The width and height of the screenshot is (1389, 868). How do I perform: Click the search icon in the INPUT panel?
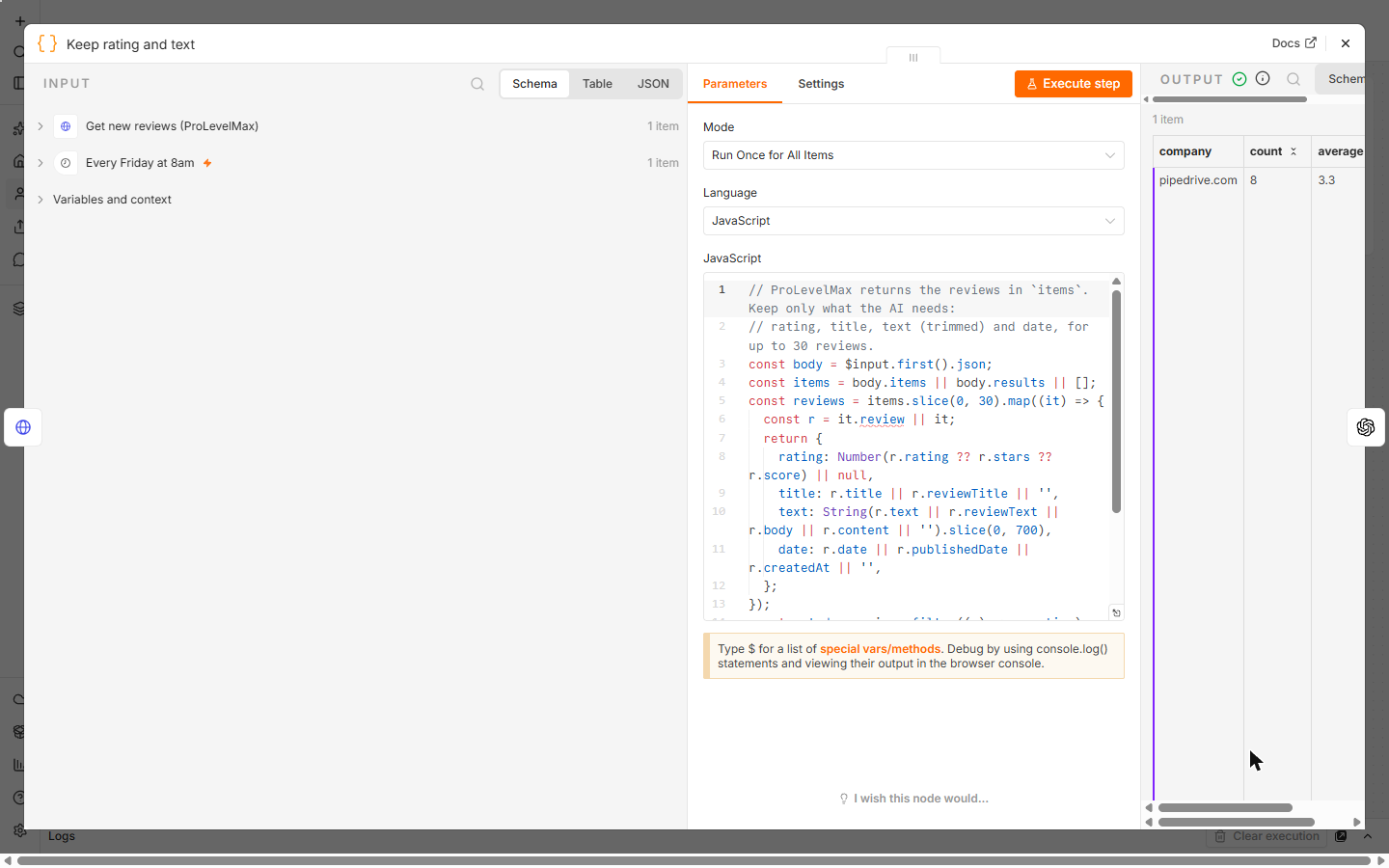coord(478,84)
